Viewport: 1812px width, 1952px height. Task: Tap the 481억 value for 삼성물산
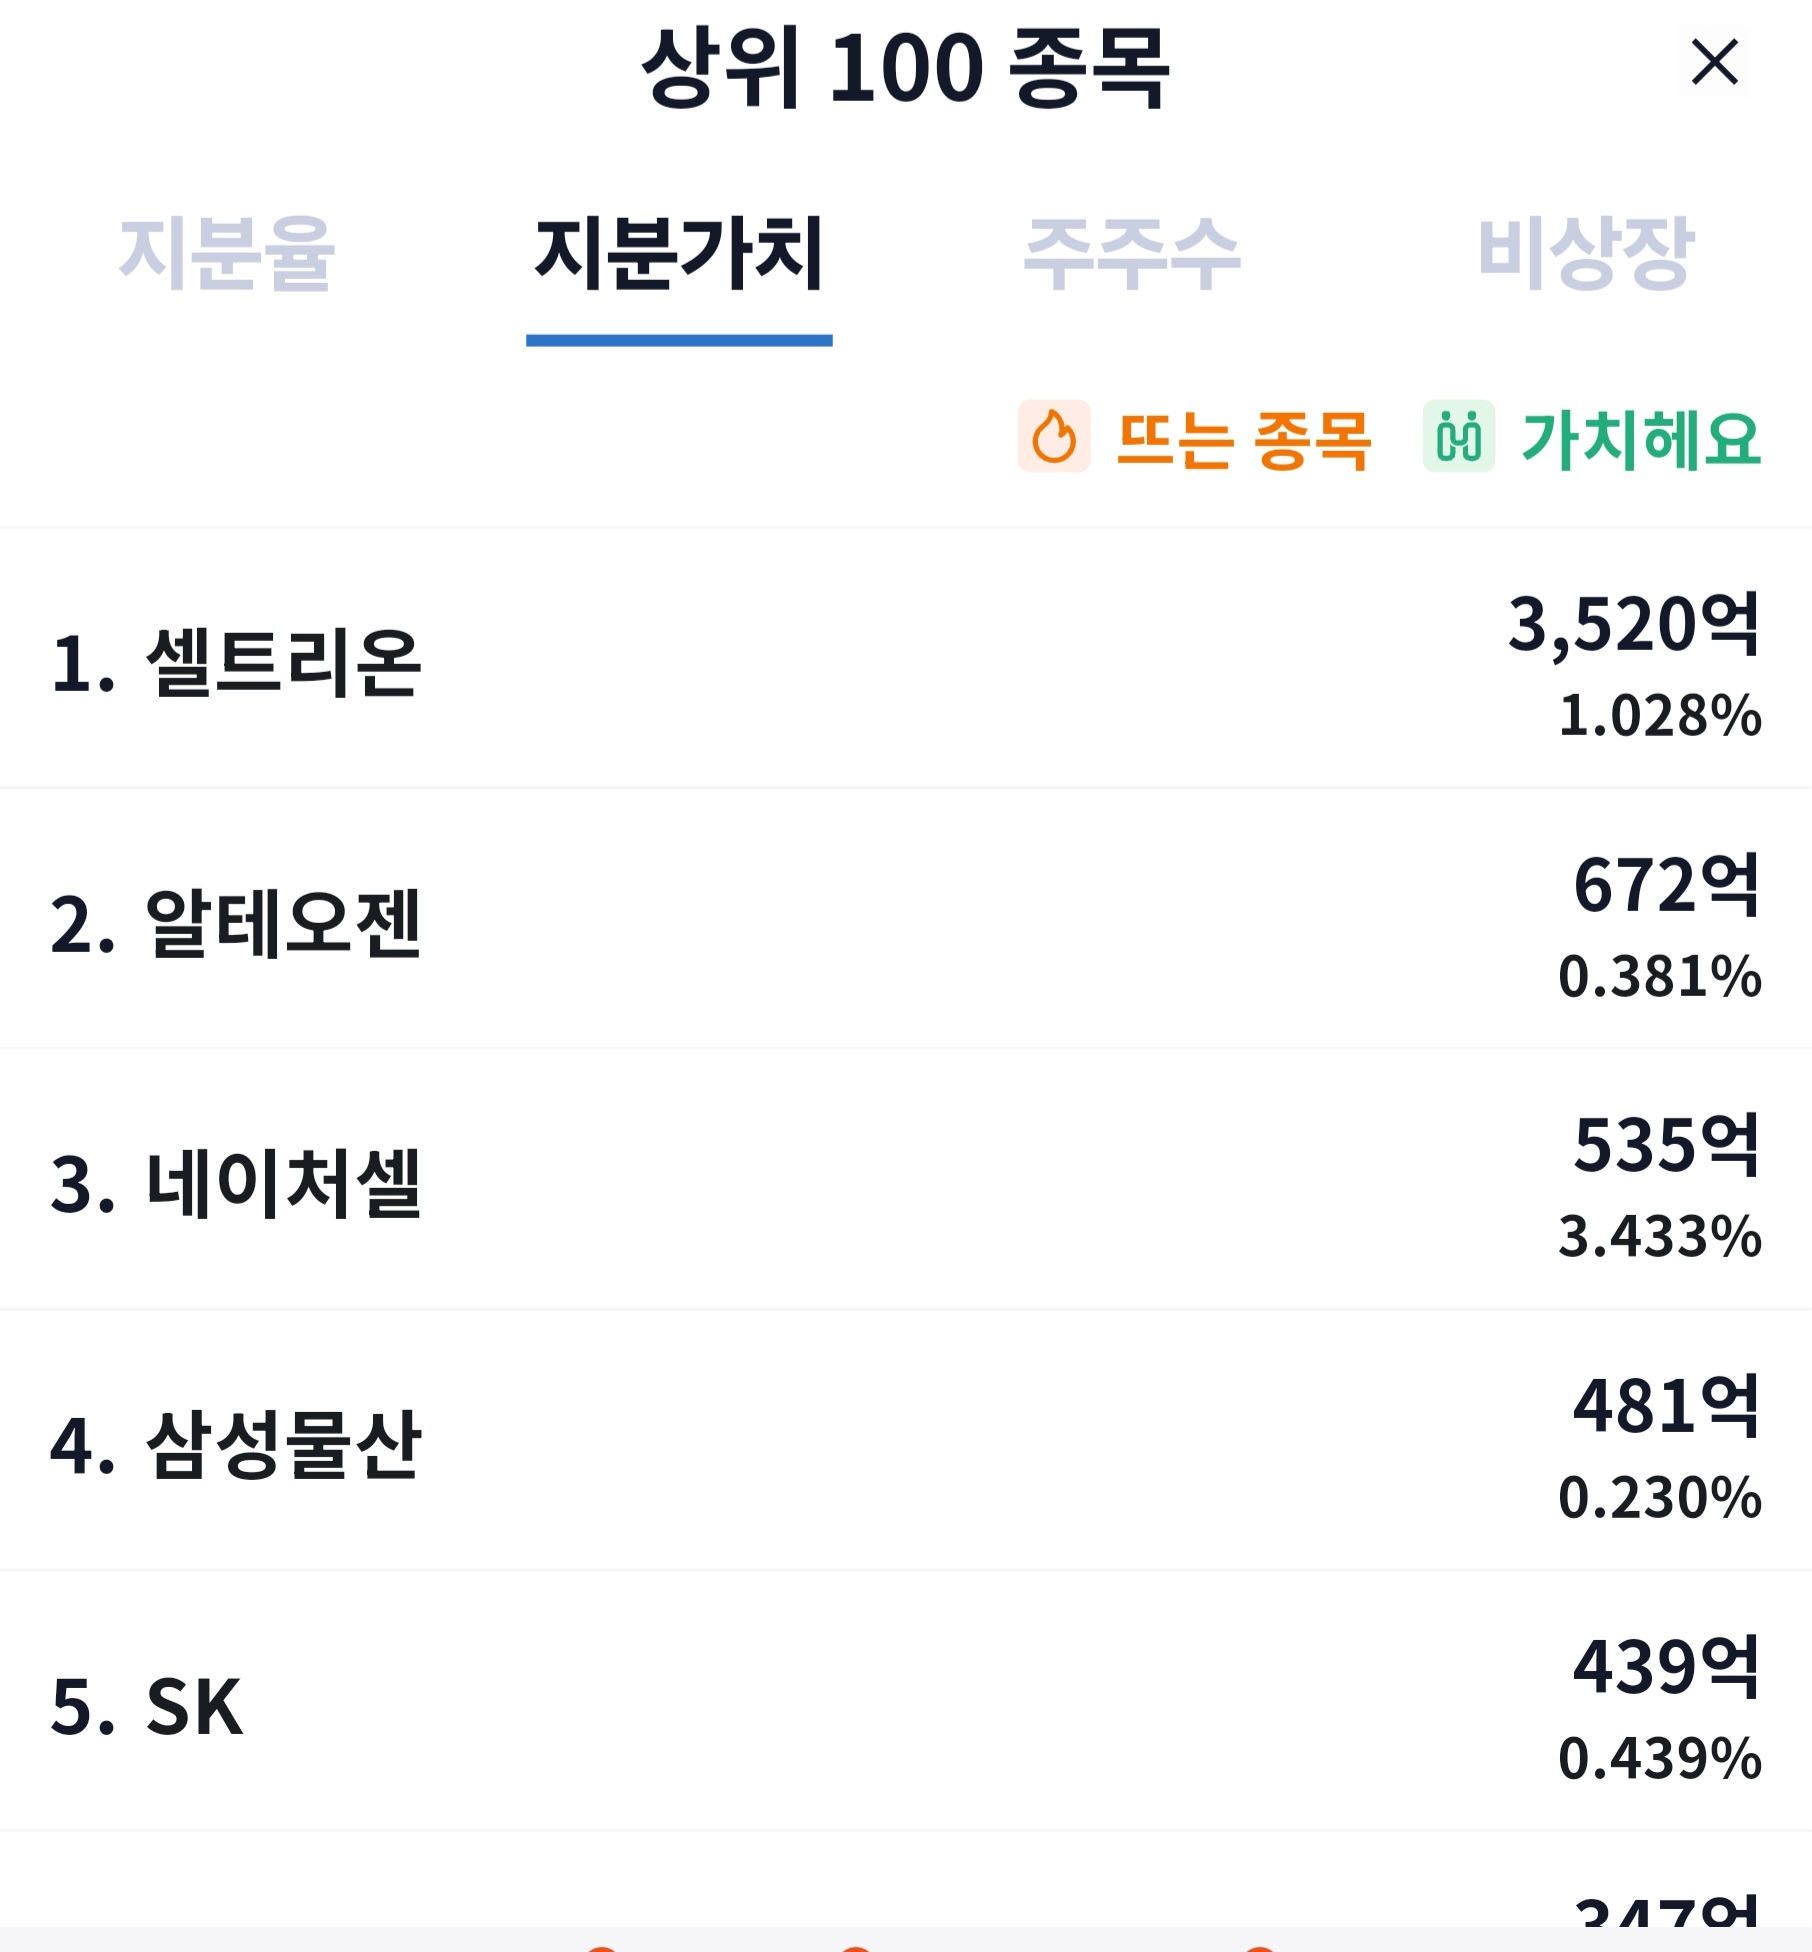[x=1667, y=1405]
